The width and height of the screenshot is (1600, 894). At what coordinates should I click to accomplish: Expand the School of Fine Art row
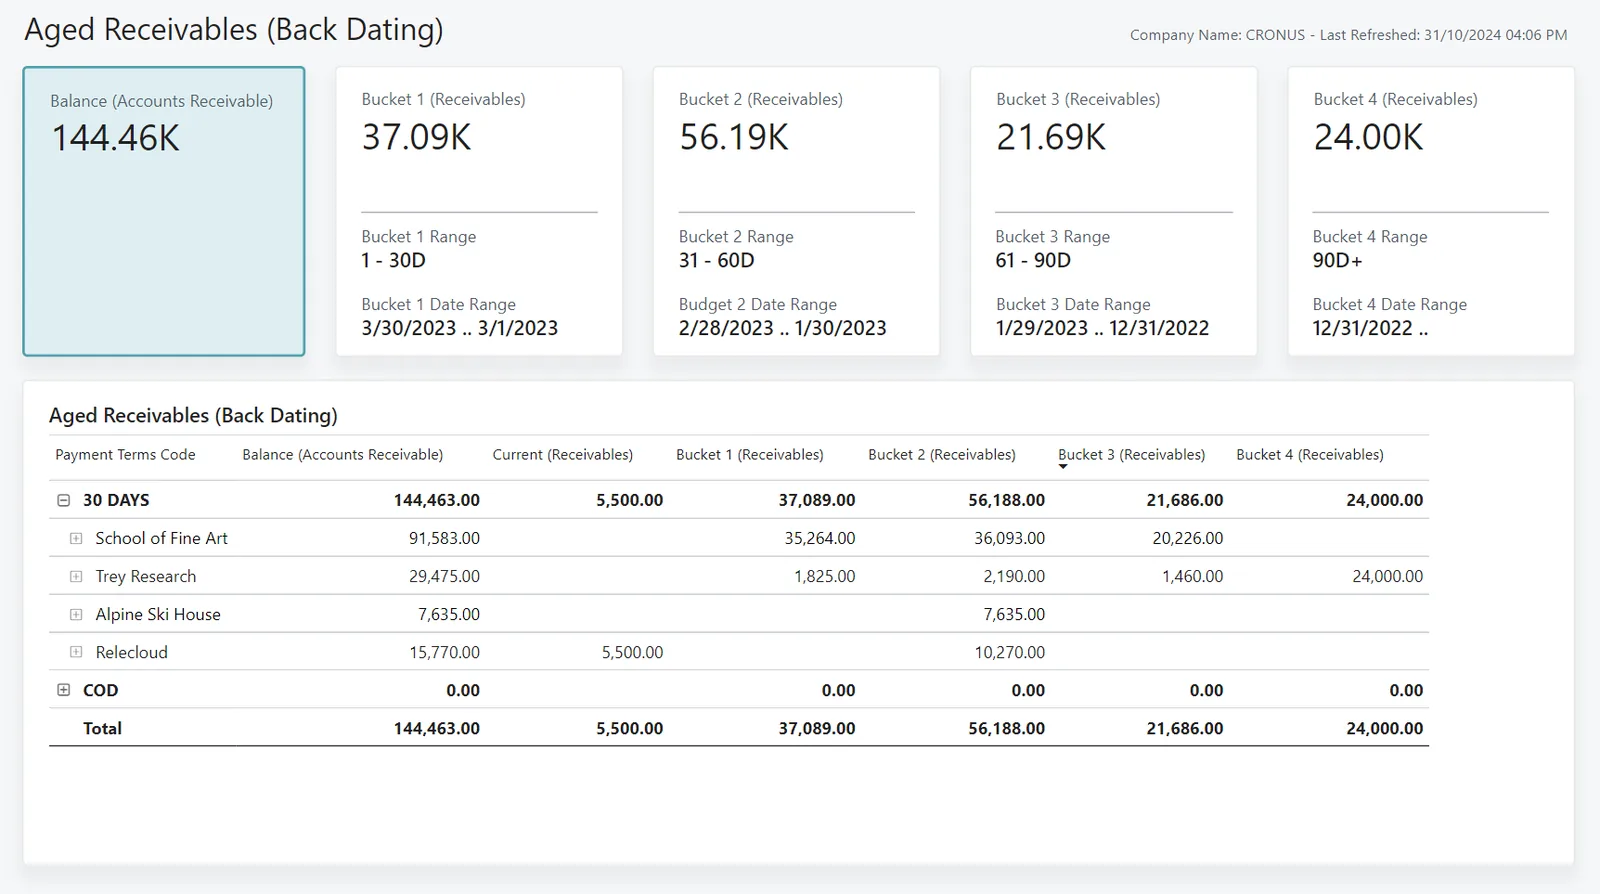[x=76, y=538]
